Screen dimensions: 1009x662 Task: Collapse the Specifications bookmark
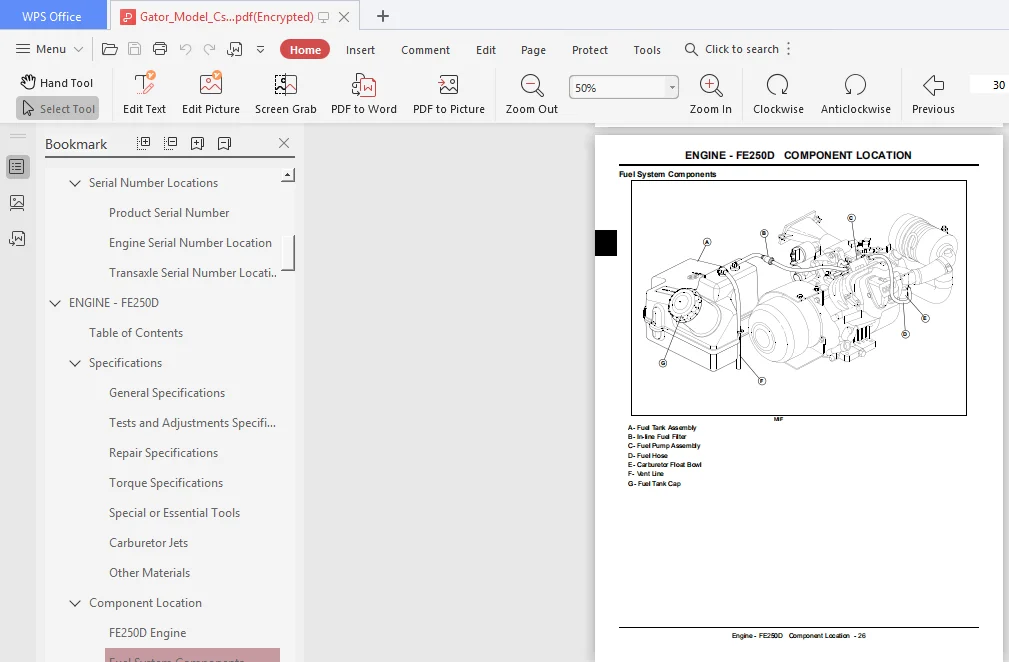(75, 363)
